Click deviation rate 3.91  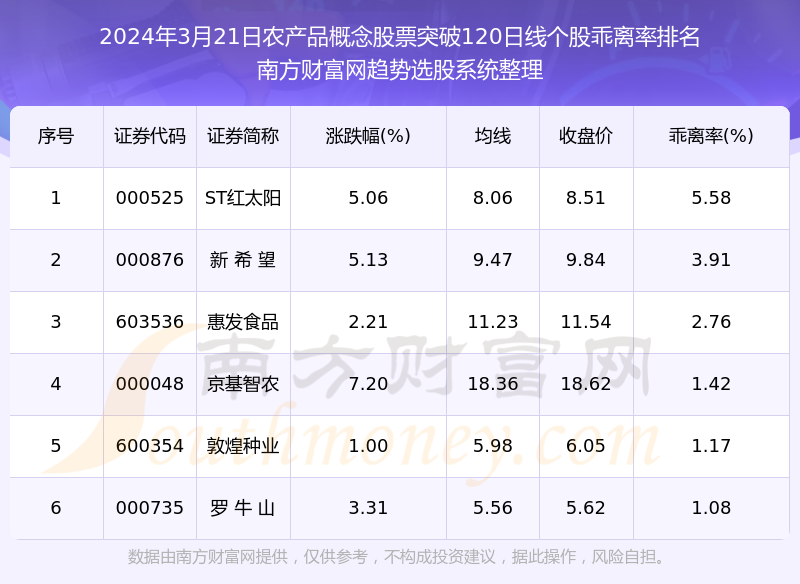[x=711, y=260]
